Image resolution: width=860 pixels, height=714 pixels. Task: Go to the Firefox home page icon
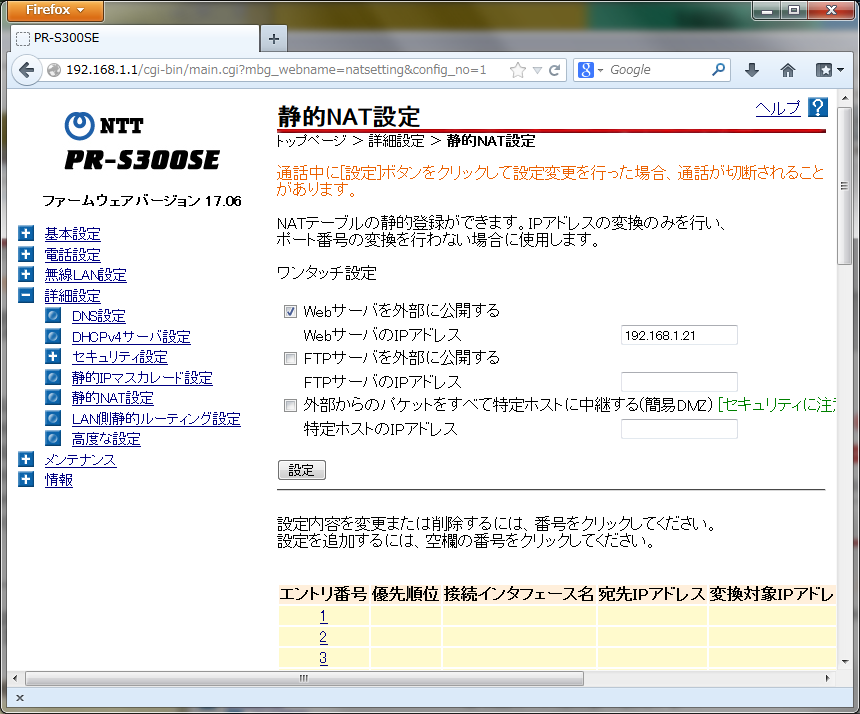(788, 70)
